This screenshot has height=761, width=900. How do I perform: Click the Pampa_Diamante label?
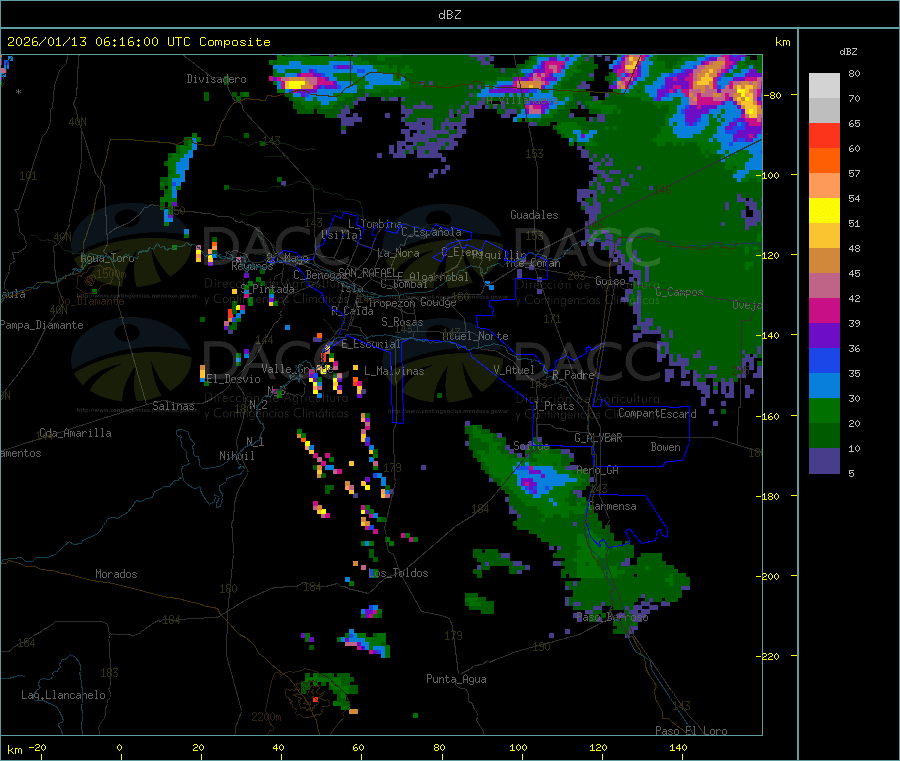pyautogui.click(x=41, y=325)
